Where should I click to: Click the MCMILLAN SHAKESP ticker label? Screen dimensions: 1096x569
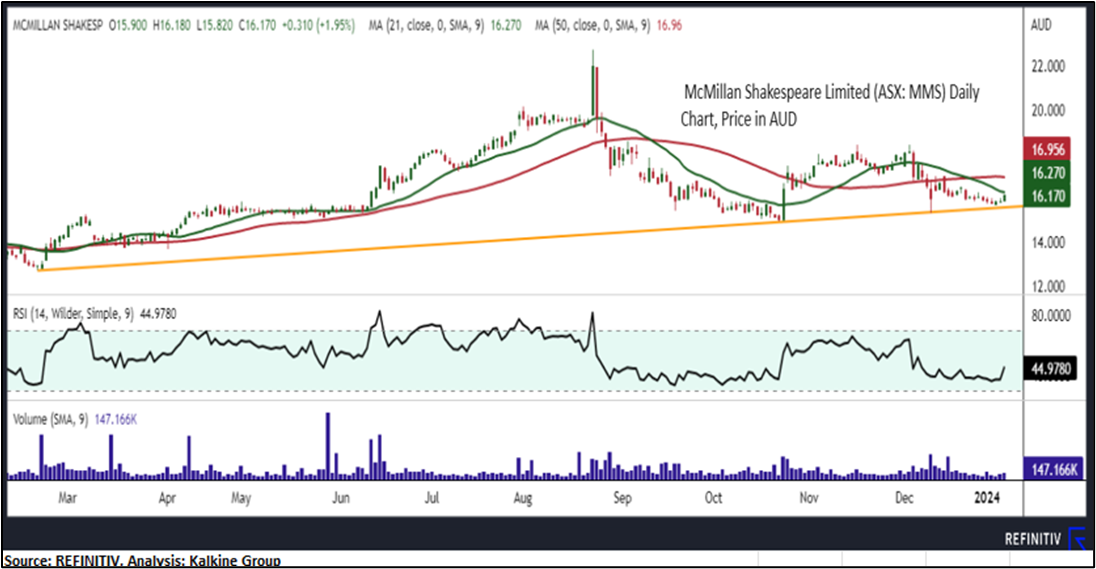[x=58, y=26]
